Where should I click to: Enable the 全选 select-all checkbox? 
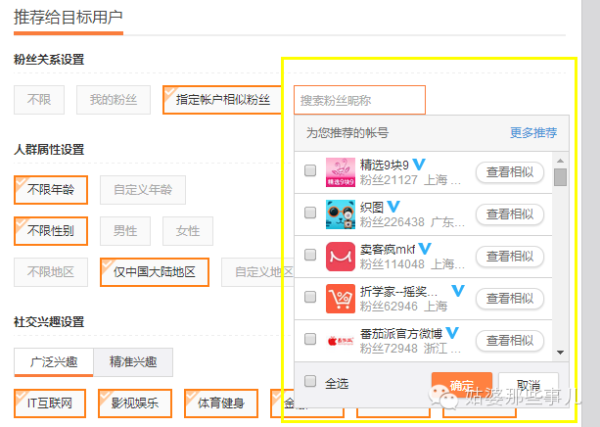(x=310, y=381)
